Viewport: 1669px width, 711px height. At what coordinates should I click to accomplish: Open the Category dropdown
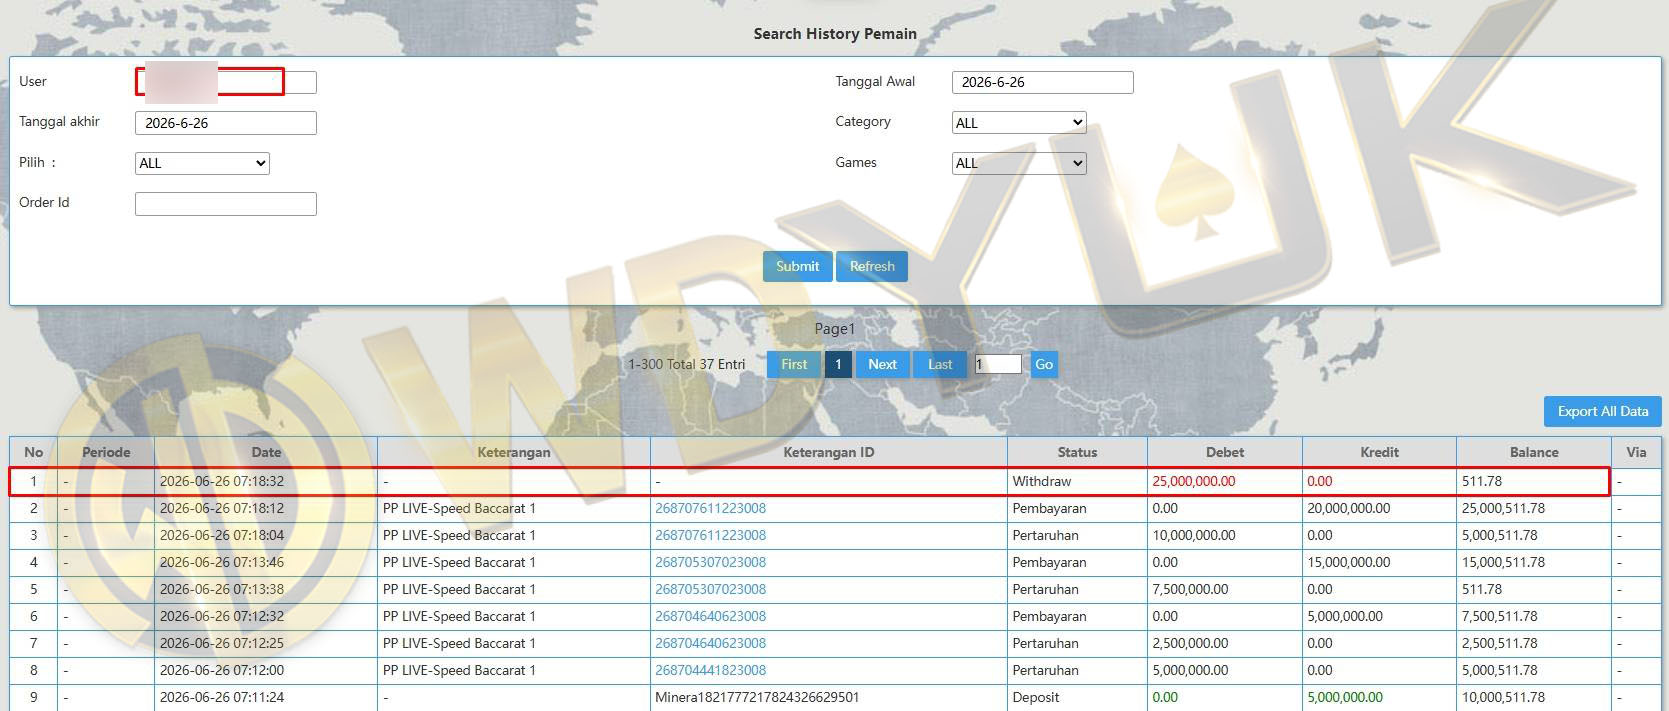point(1019,123)
